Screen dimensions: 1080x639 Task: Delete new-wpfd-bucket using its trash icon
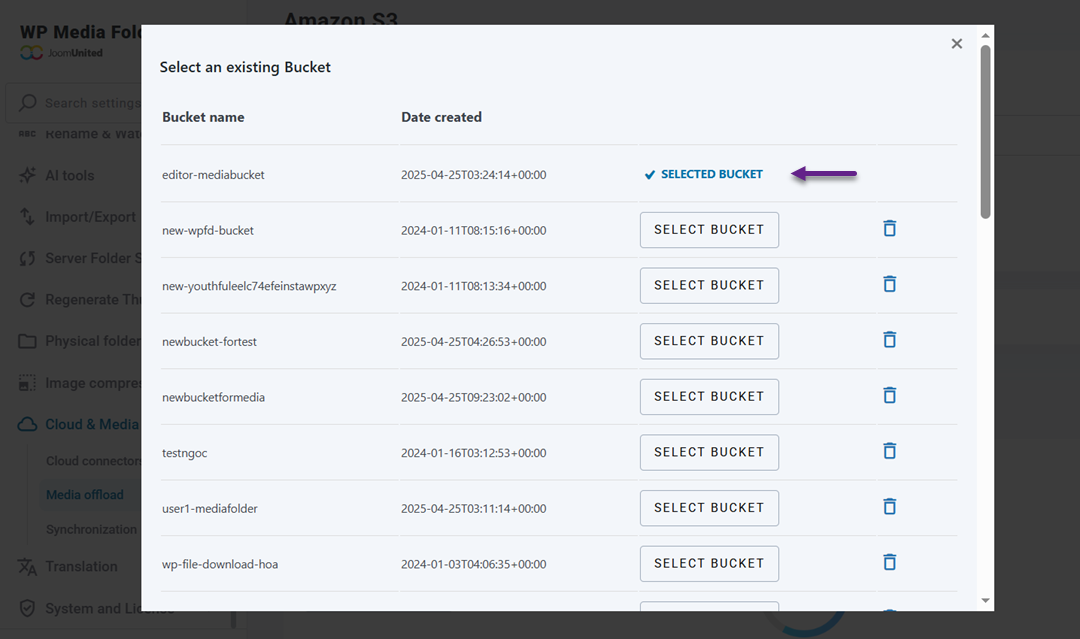click(x=889, y=228)
